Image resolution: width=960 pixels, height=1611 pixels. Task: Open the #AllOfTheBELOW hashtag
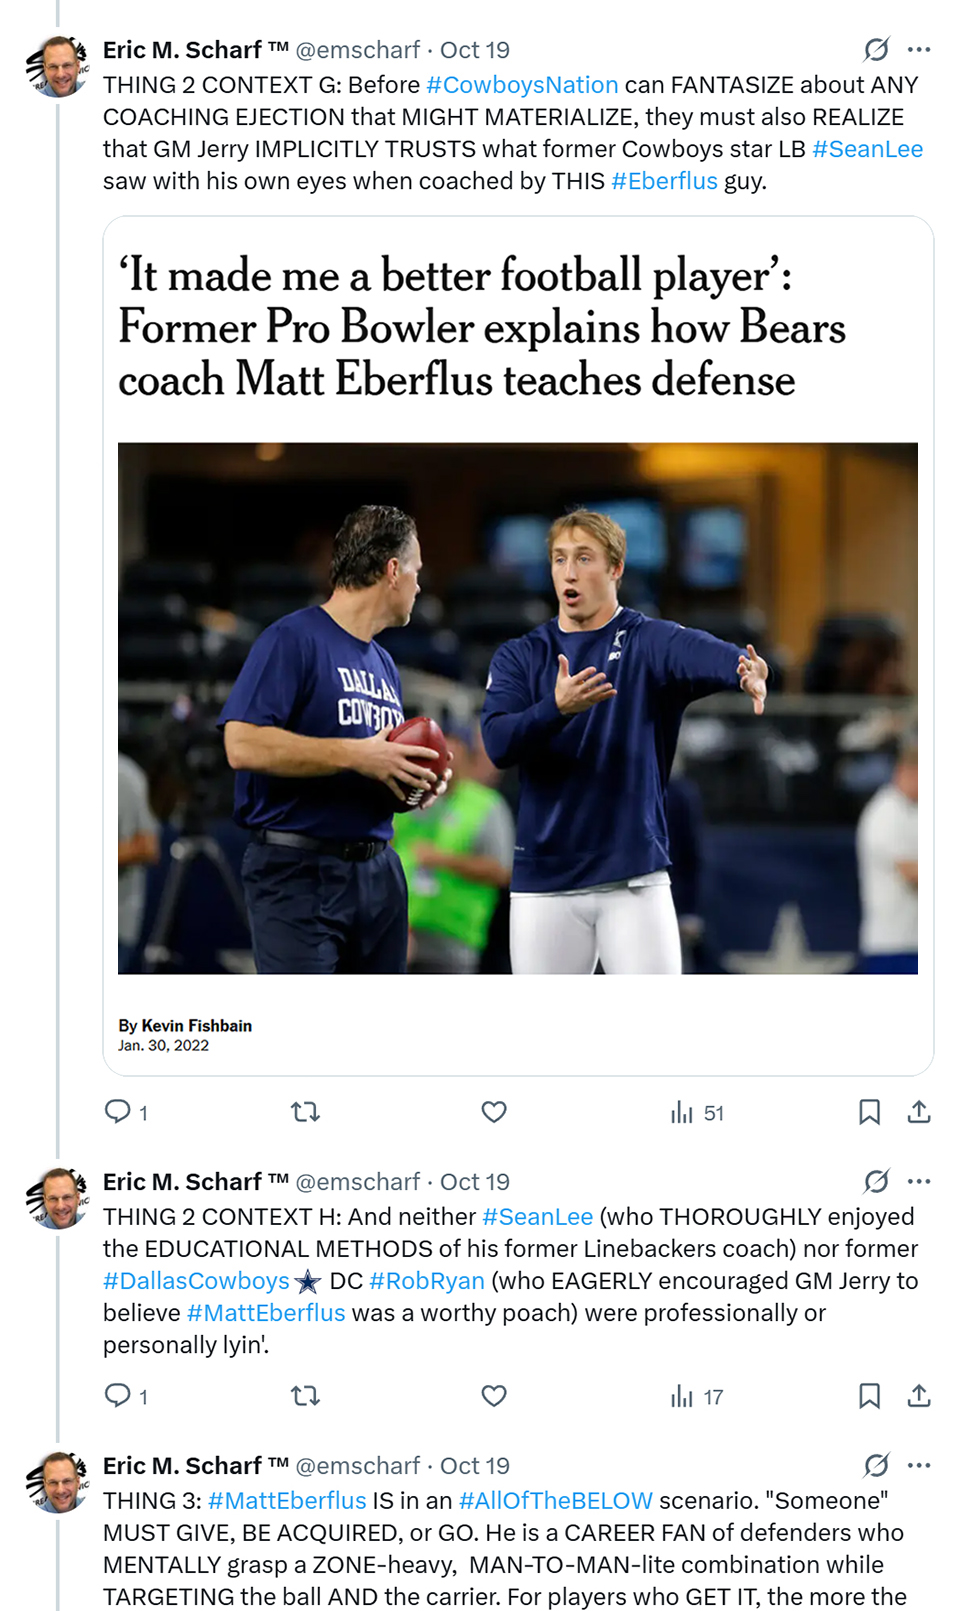point(555,1501)
